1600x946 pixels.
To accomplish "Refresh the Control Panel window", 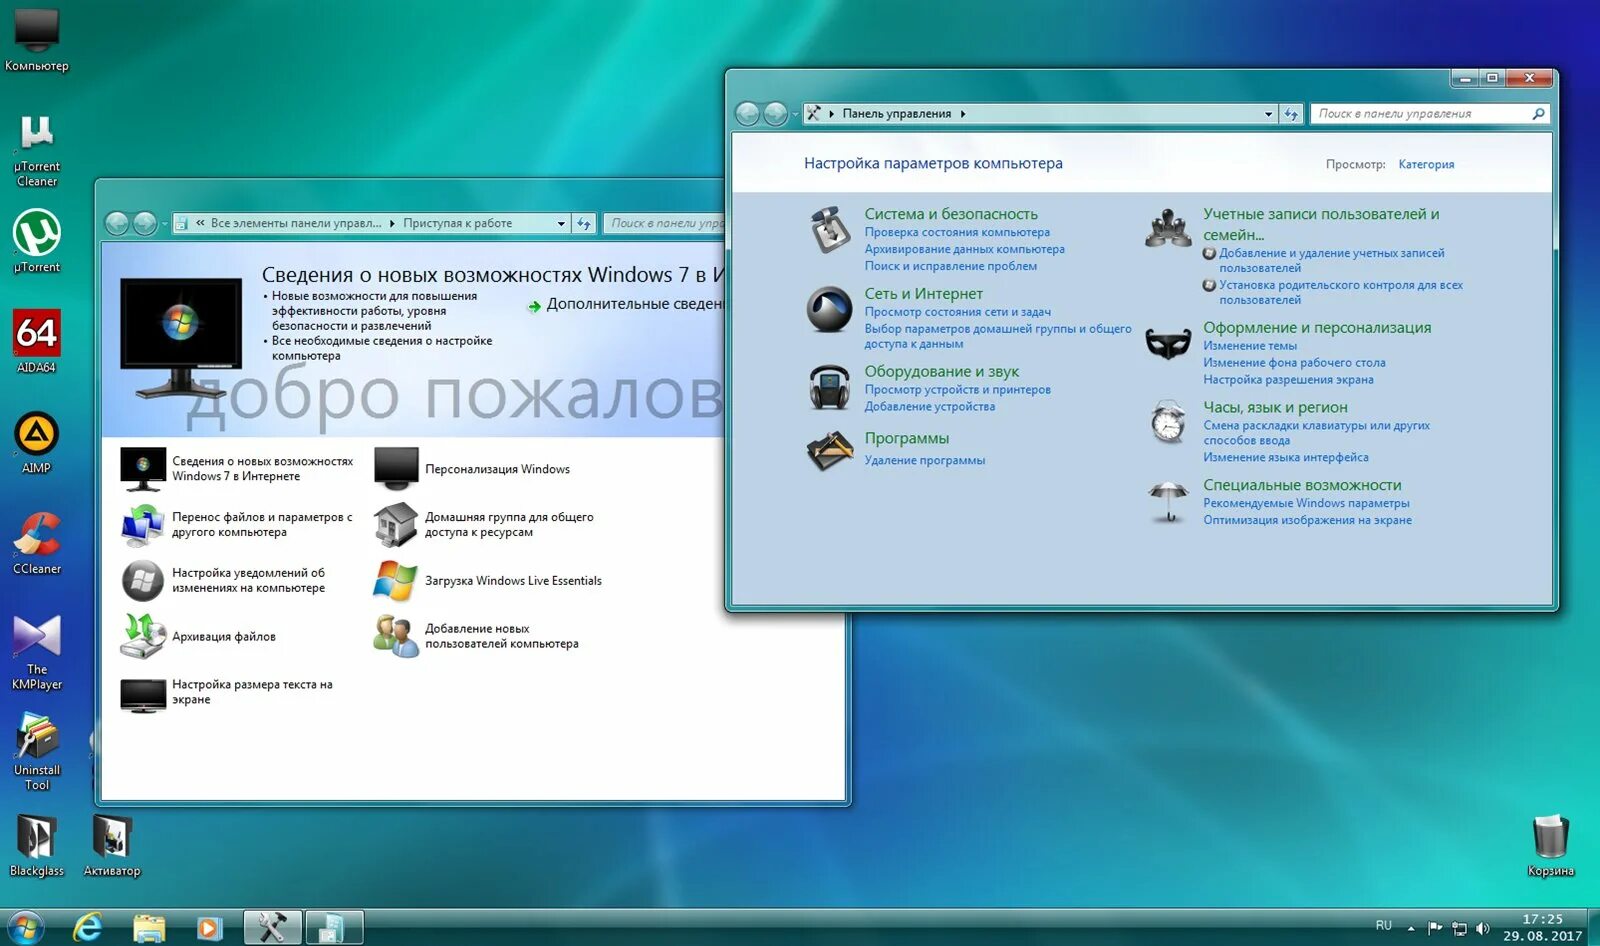I will [1291, 114].
